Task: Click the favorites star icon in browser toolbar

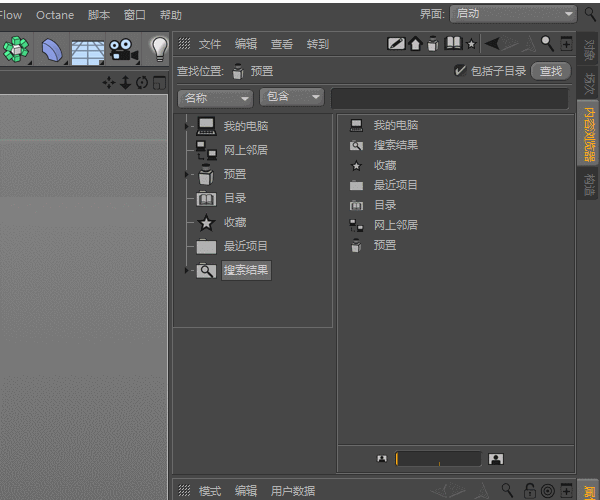Action: [x=471, y=44]
